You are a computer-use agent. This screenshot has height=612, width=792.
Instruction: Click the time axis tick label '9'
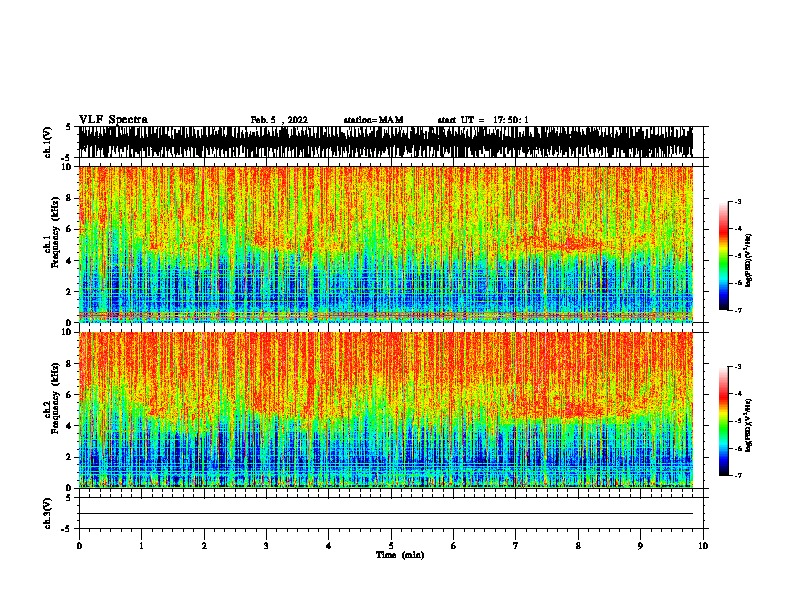[640, 546]
